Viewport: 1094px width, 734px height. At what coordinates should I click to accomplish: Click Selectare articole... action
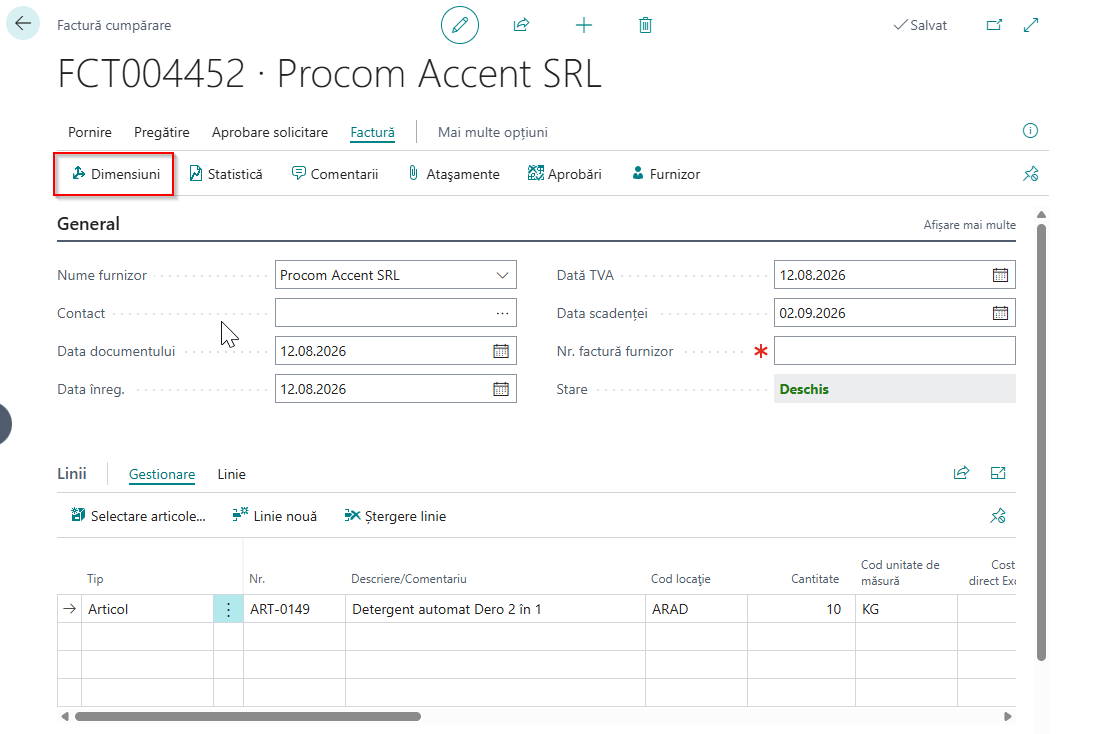pos(138,516)
